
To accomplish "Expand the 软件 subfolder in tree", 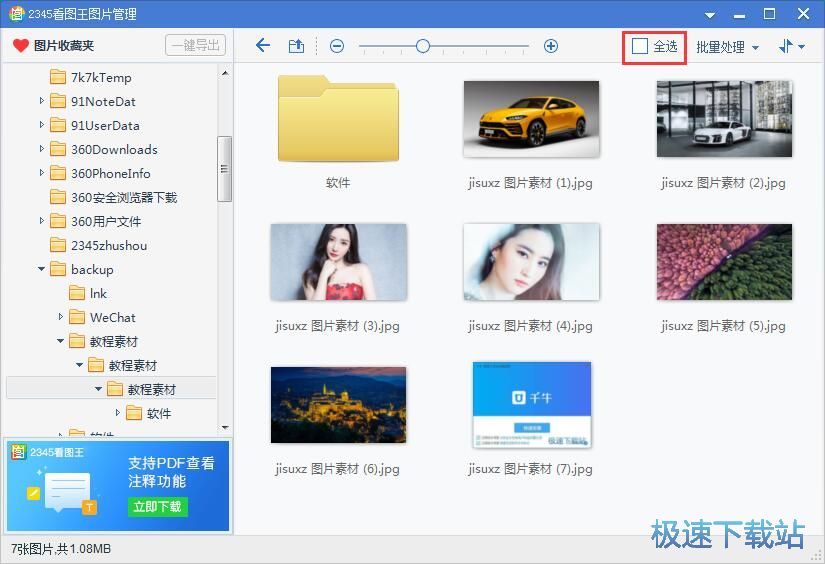I will [x=117, y=412].
